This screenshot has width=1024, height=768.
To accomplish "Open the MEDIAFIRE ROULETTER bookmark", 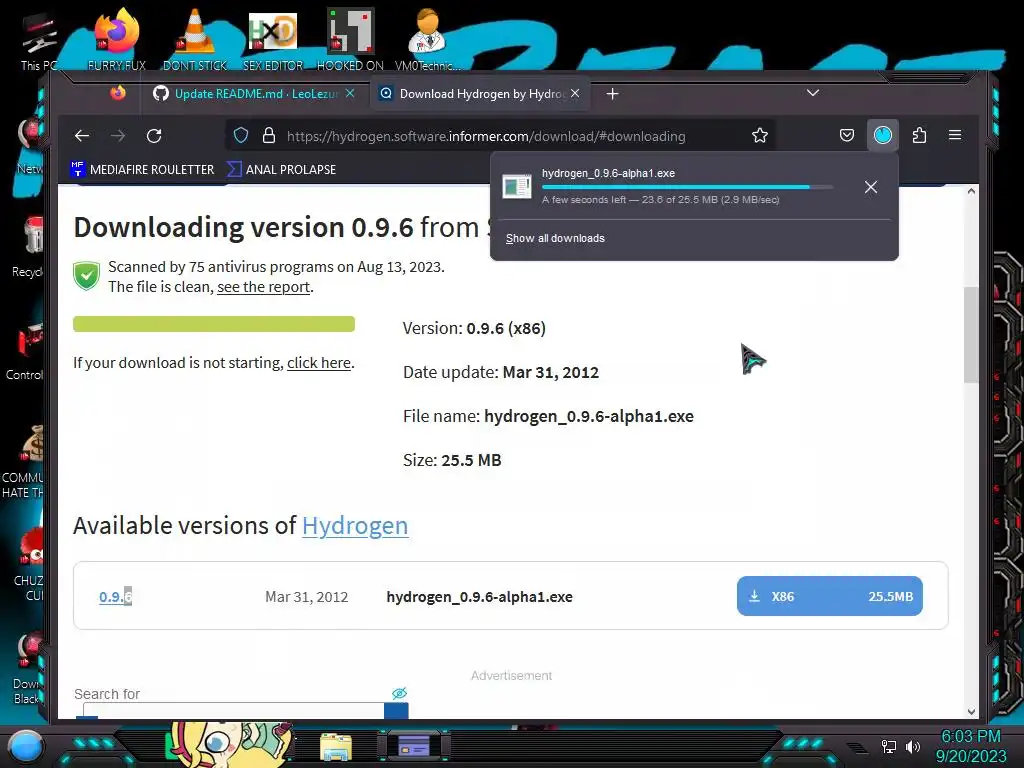I will click(142, 170).
